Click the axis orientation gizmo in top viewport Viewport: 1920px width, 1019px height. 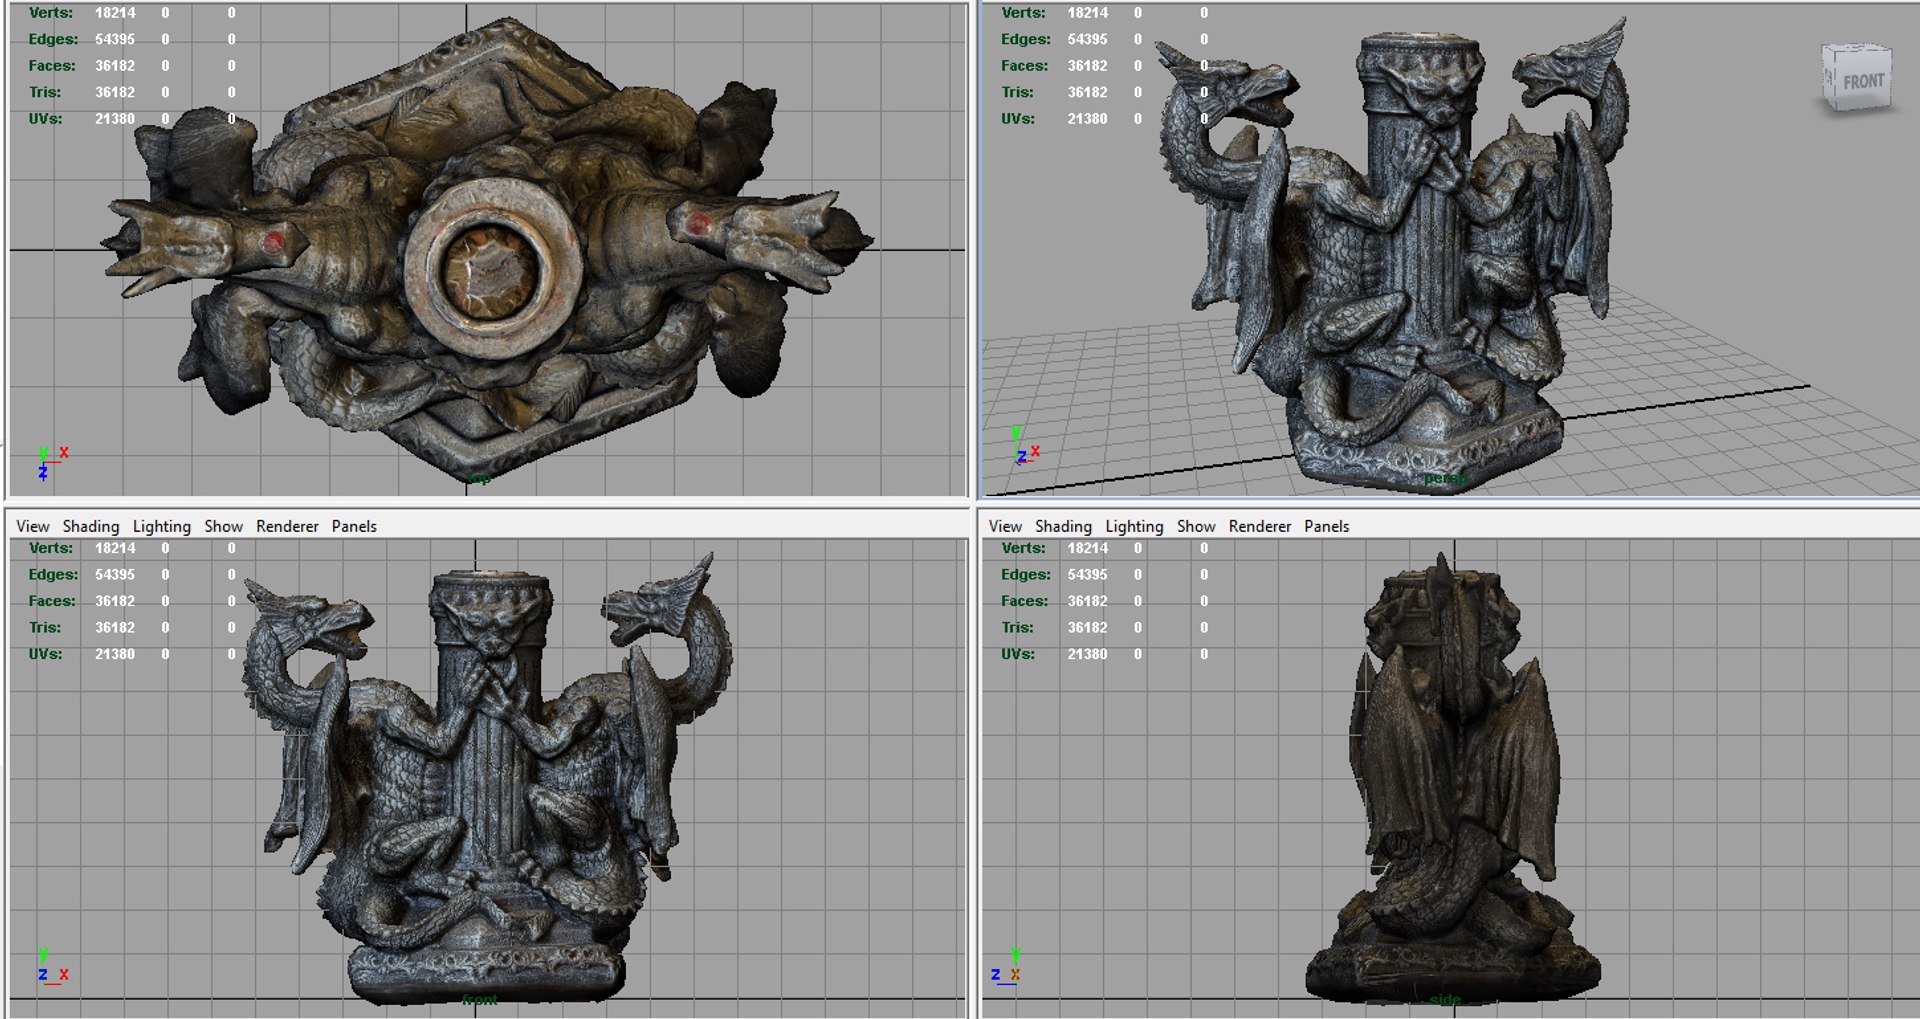point(52,462)
